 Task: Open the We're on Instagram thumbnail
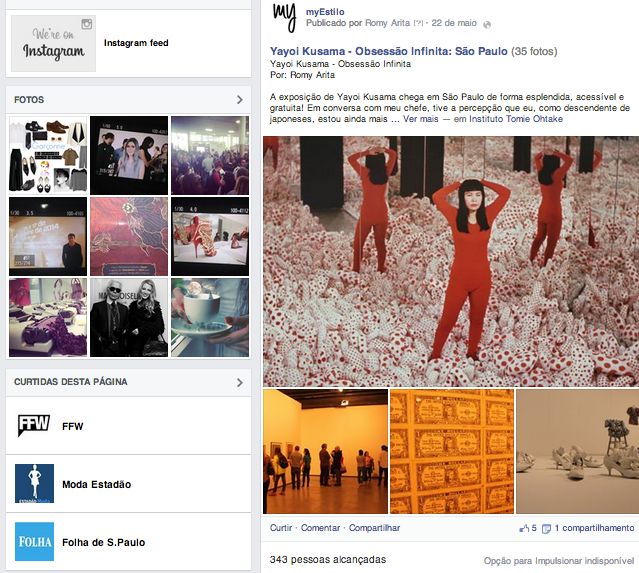point(53,43)
